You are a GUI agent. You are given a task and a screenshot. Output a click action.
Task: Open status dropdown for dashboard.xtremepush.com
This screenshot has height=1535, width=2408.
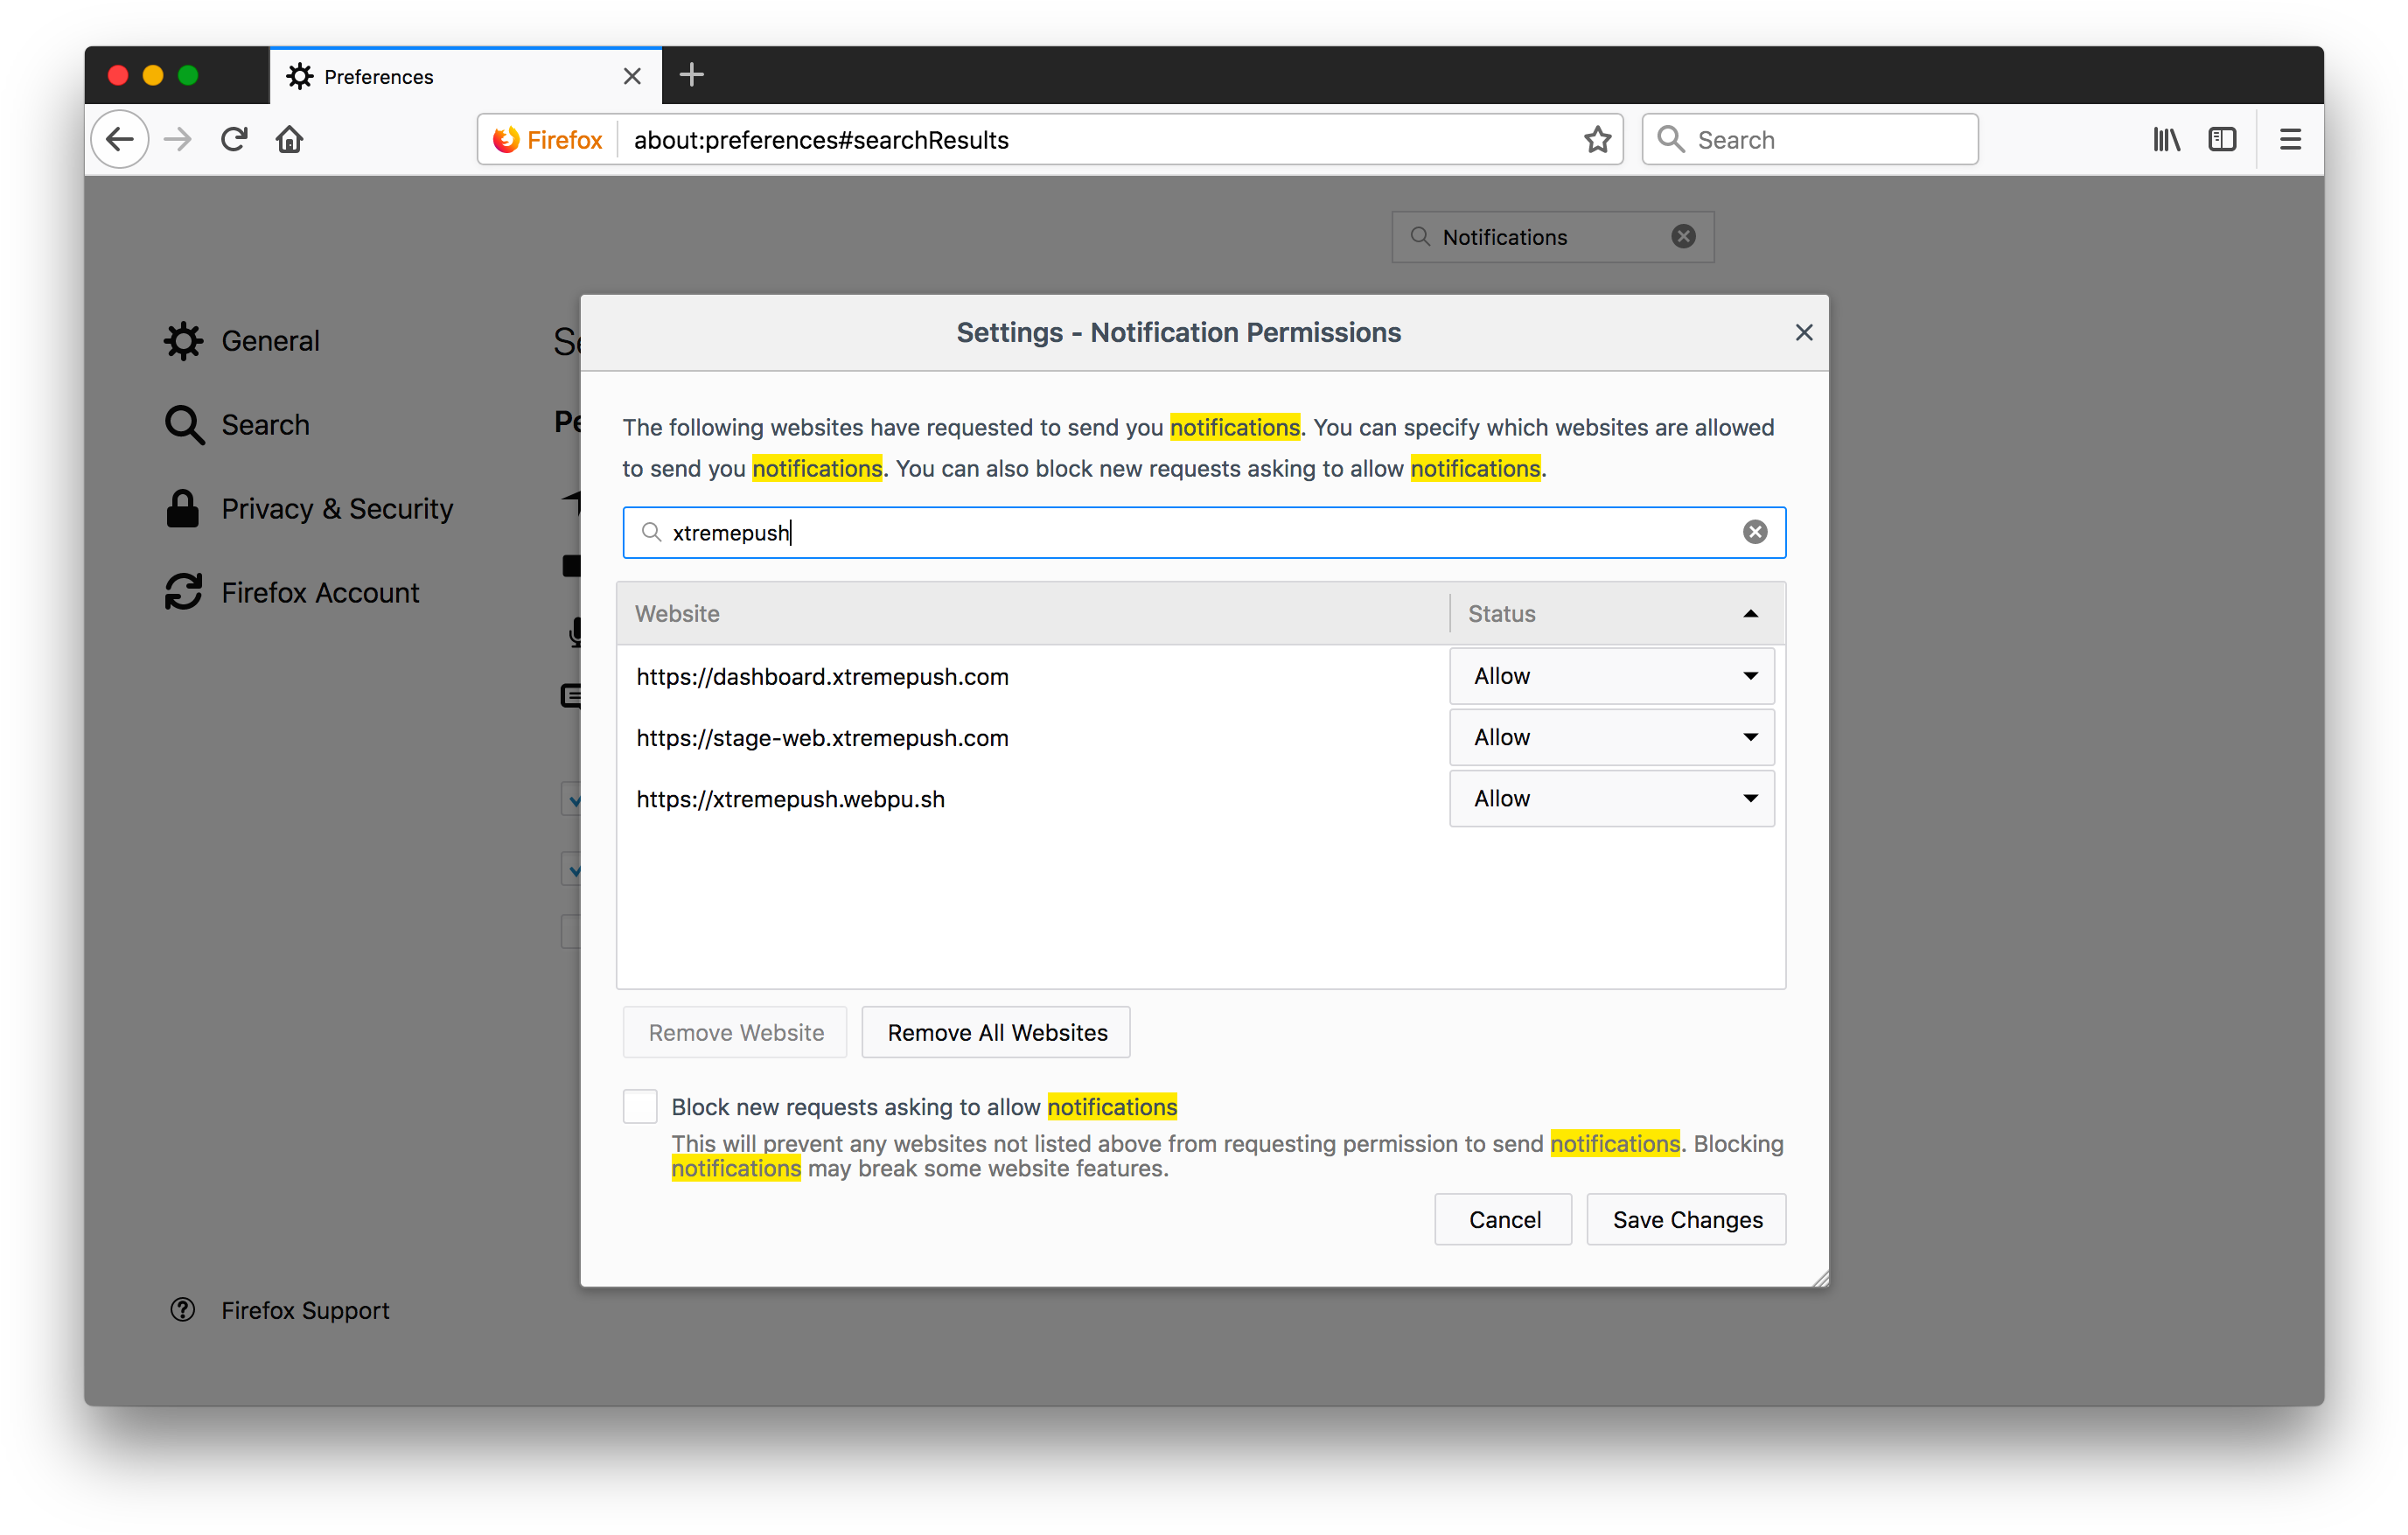(1612, 676)
